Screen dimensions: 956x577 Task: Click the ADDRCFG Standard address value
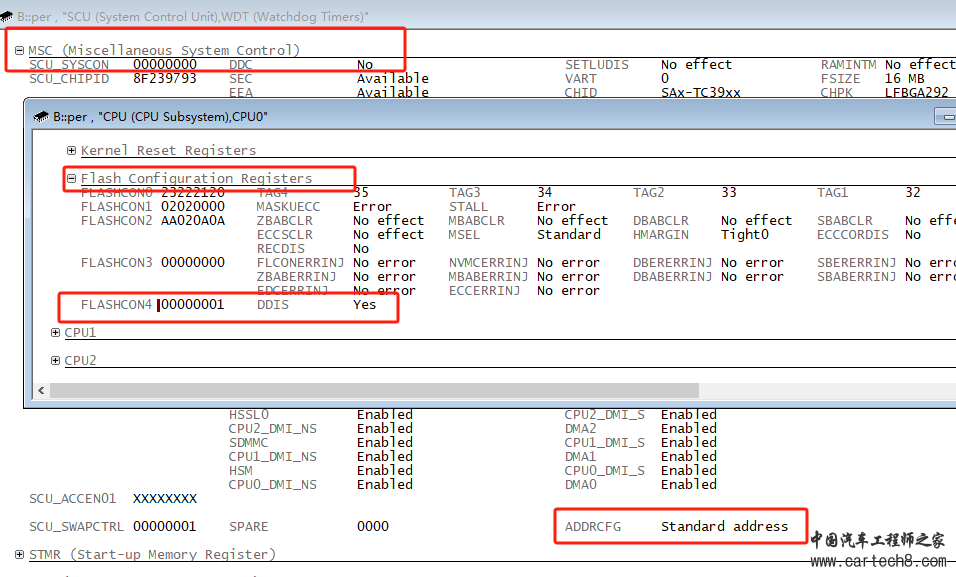[724, 526]
